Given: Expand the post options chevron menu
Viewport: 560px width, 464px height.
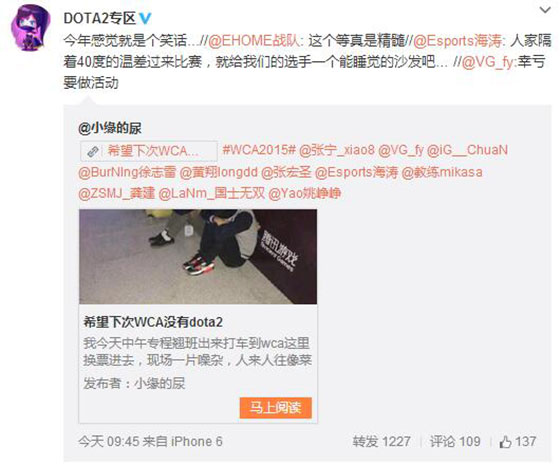Looking at the screenshot, I should [x=545, y=10].
